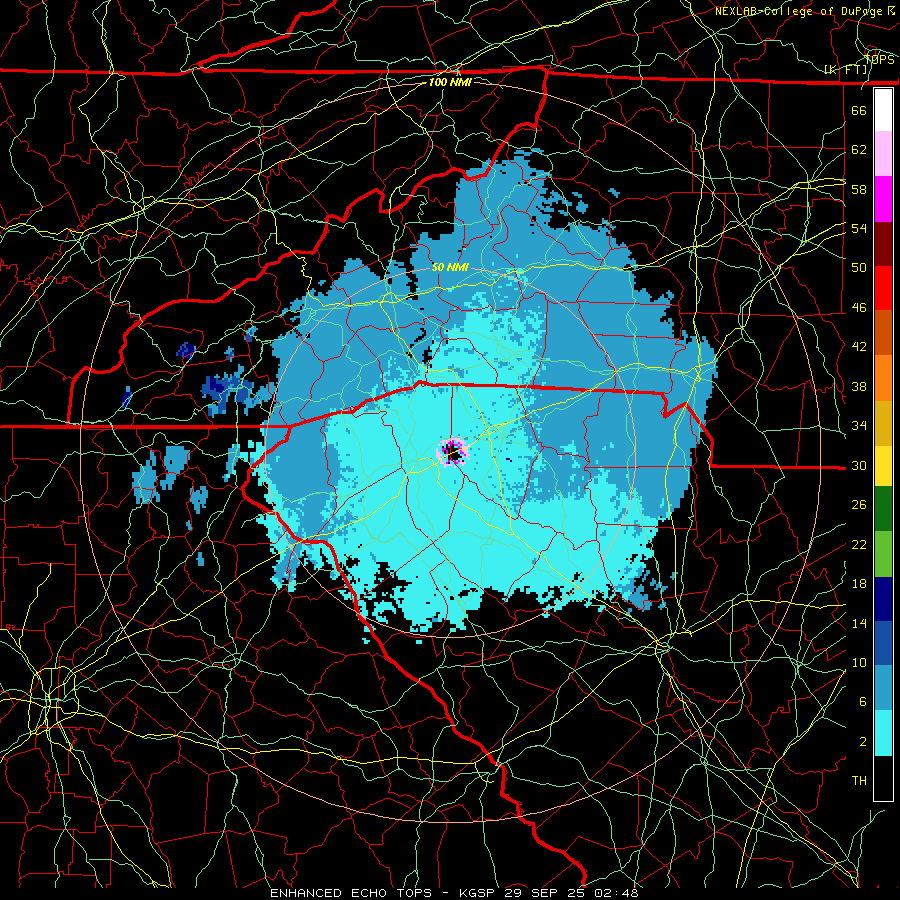Click the white swatch in the legend
900x900 pixels.
[x=883, y=110]
